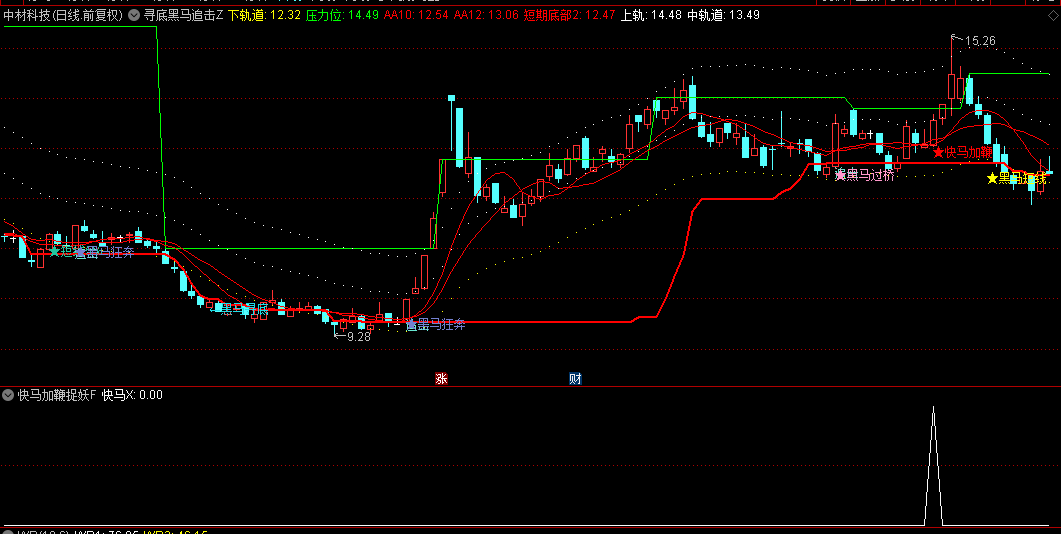This screenshot has width=1061, height=534.
Task: Click the red AA12: 13.06 readout
Action: click(x=487, y=15)
